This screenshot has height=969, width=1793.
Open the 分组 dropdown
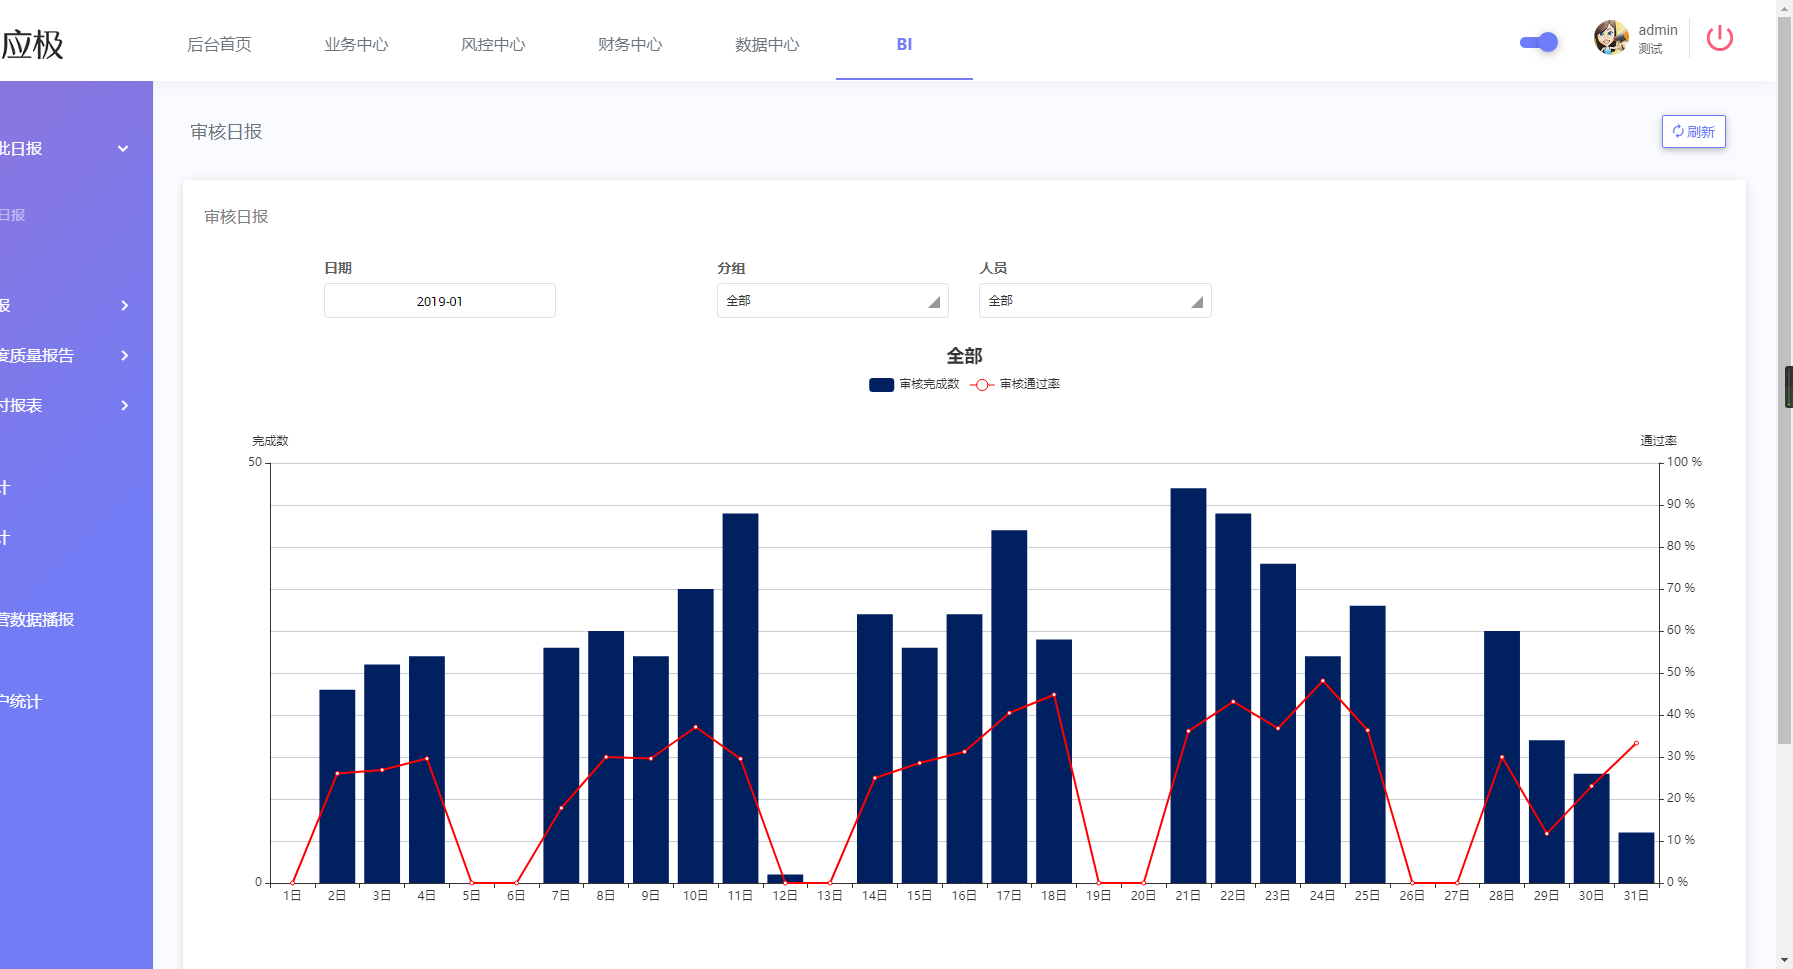[833, 301]
